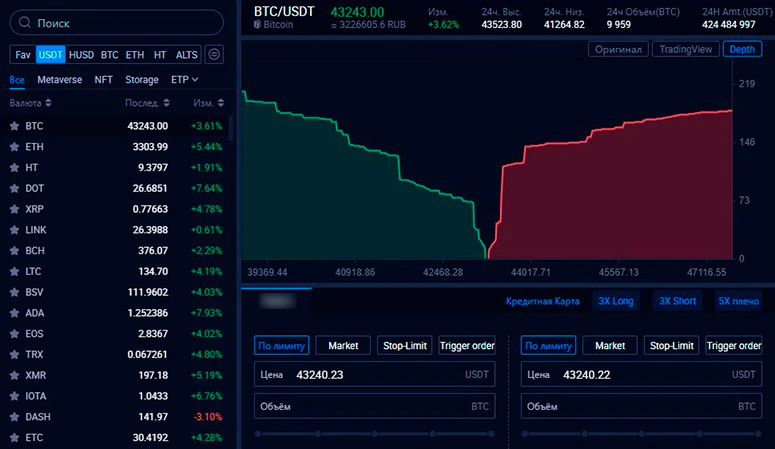Set buy amount percentage slider
The height and width of the screenshot is (449, 775).
(x=375, y=434)
